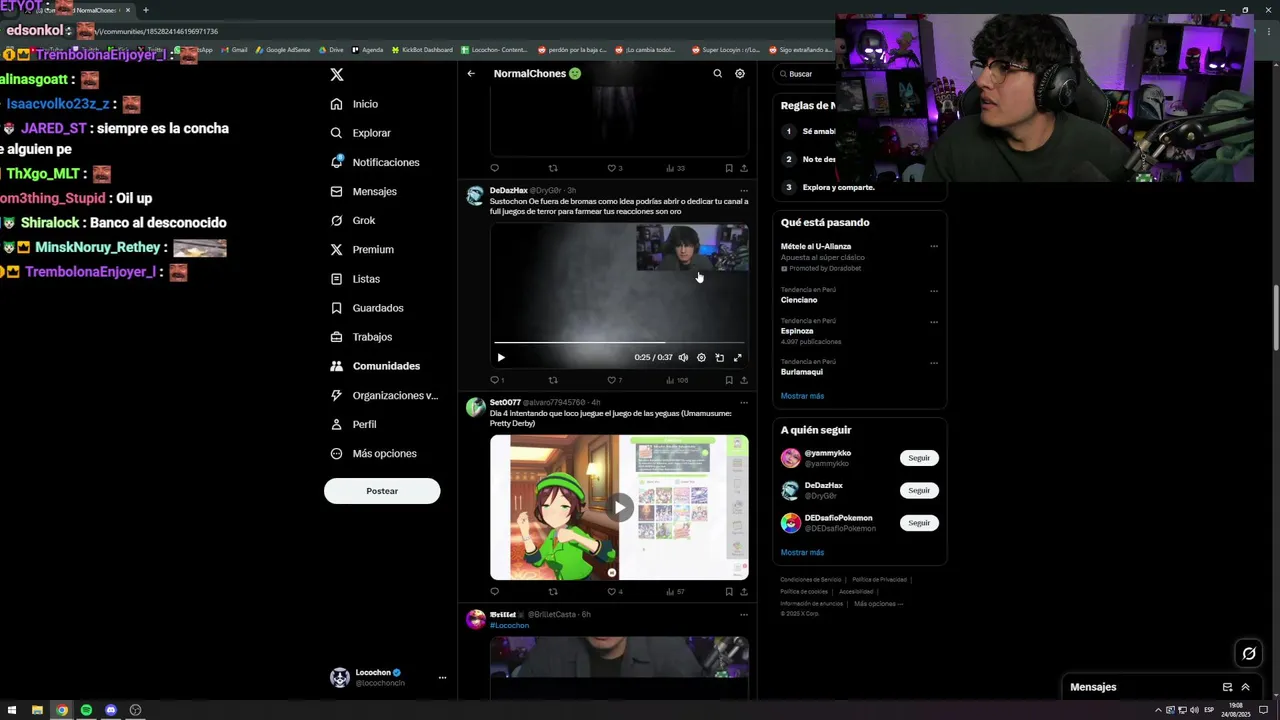
Task: Open DeDazHax profile avatar on post
Action: (x=475, y=196)
